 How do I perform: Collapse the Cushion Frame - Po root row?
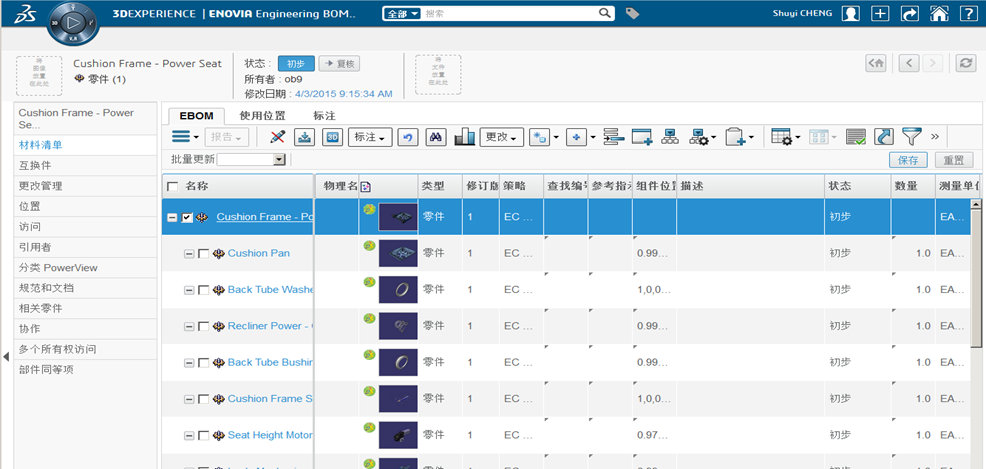(172, 218)
